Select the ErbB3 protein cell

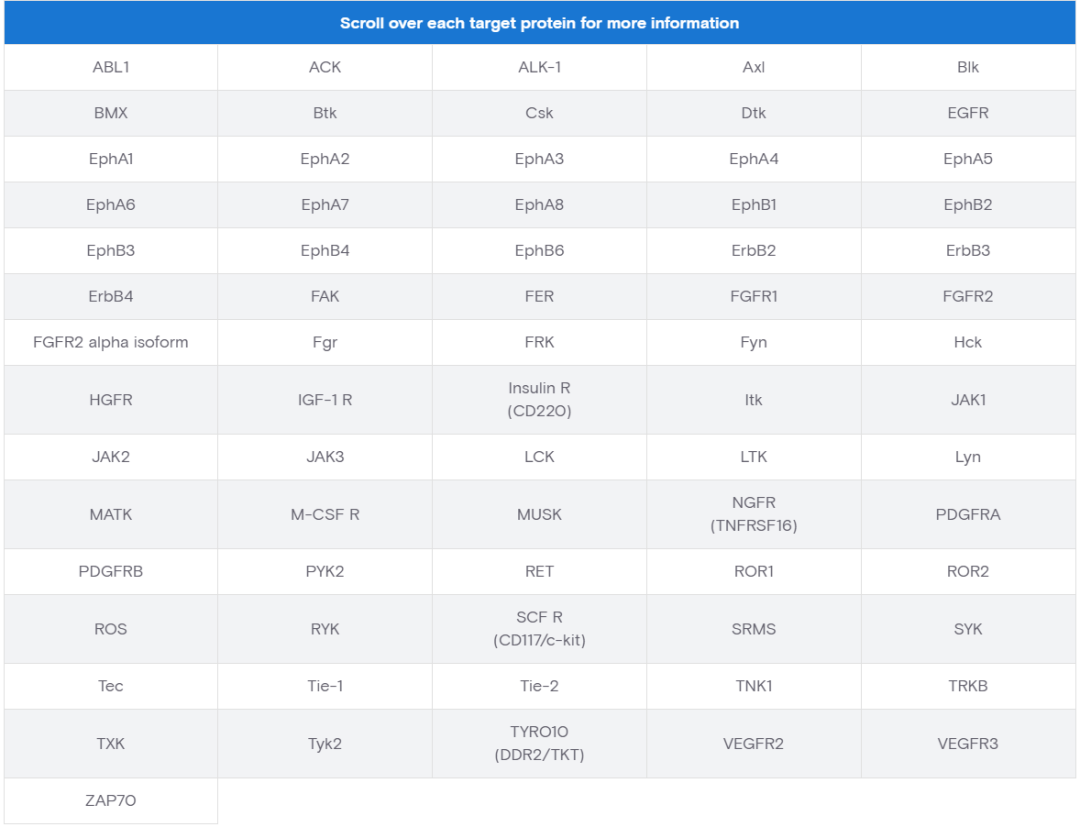(x=968, y=251)
